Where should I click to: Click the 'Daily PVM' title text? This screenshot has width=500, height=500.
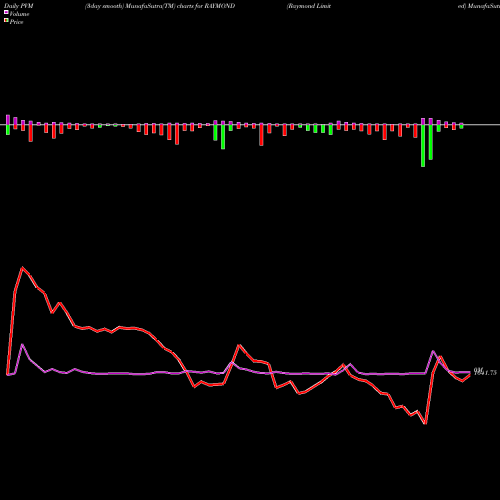(x=19, y=6)
